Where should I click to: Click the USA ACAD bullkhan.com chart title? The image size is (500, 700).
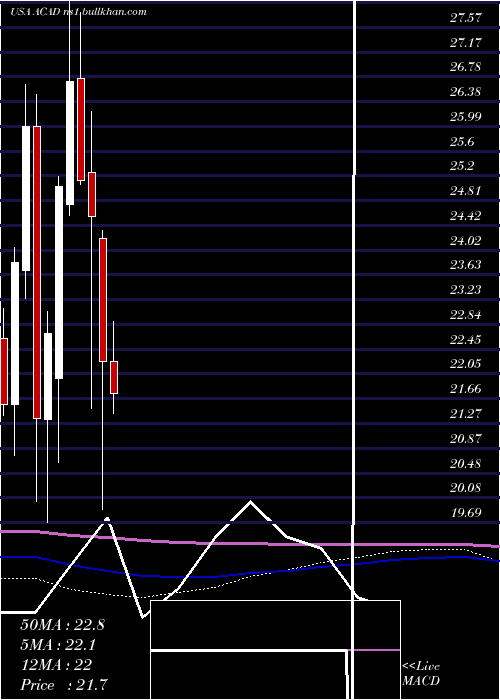(x=79, y=12)
